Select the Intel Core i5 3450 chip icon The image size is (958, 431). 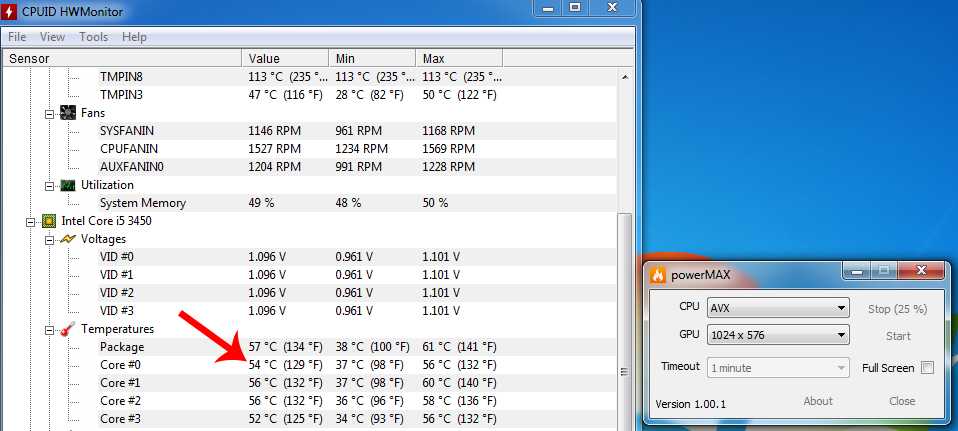[49, 221]
